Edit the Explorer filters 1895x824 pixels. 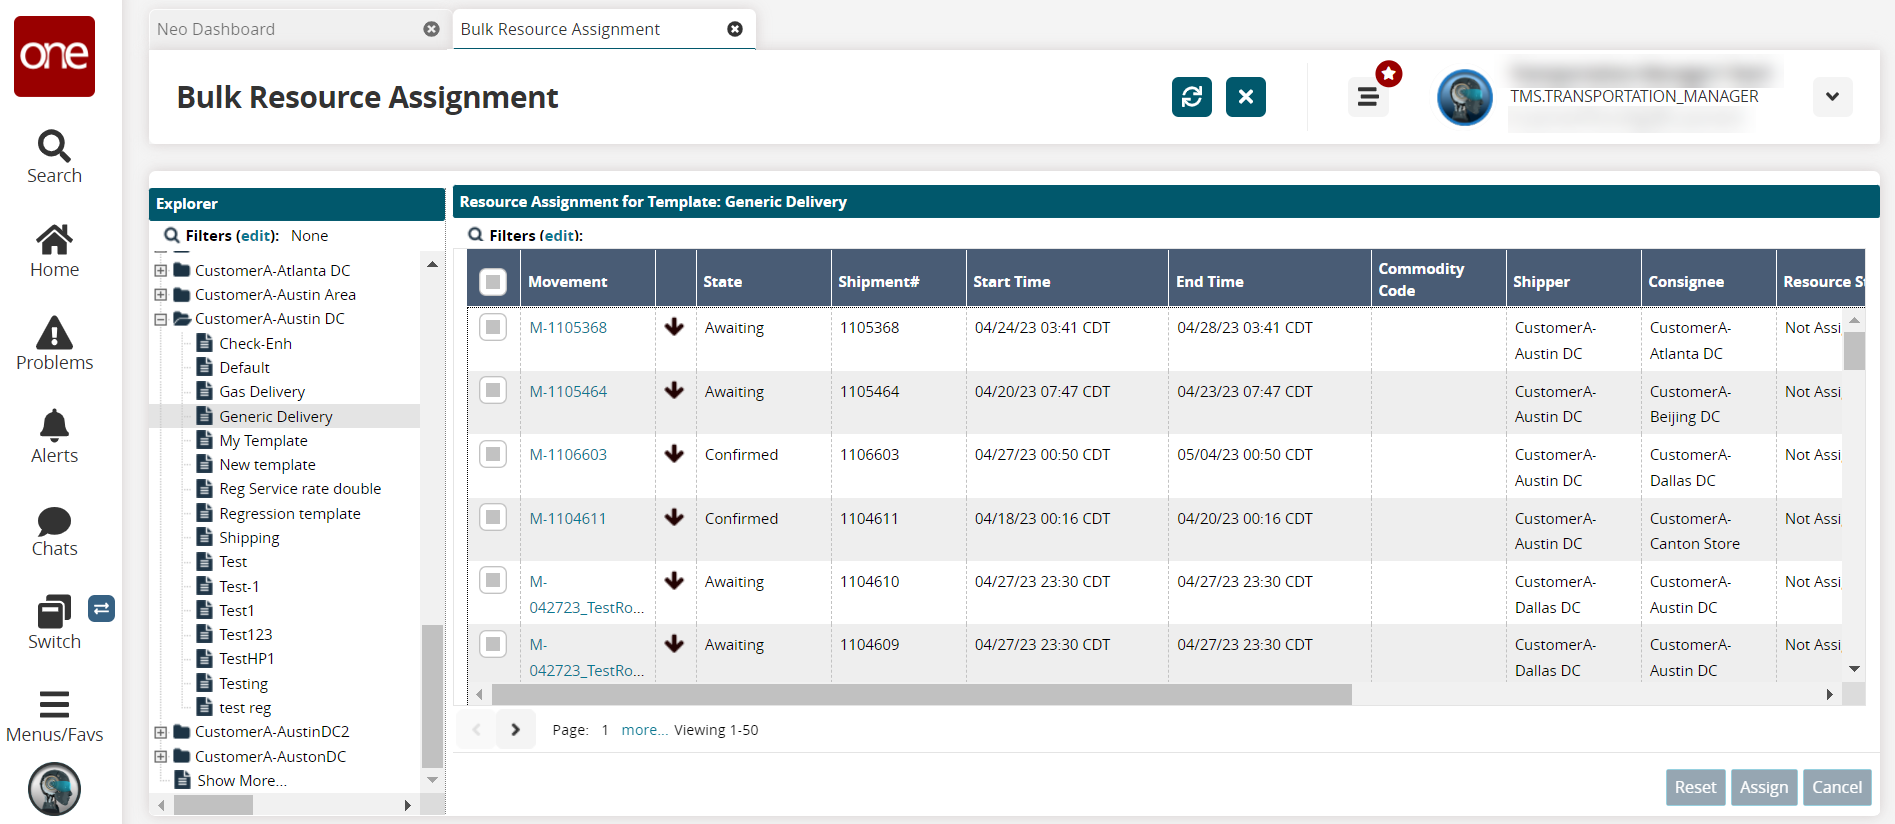256,236
